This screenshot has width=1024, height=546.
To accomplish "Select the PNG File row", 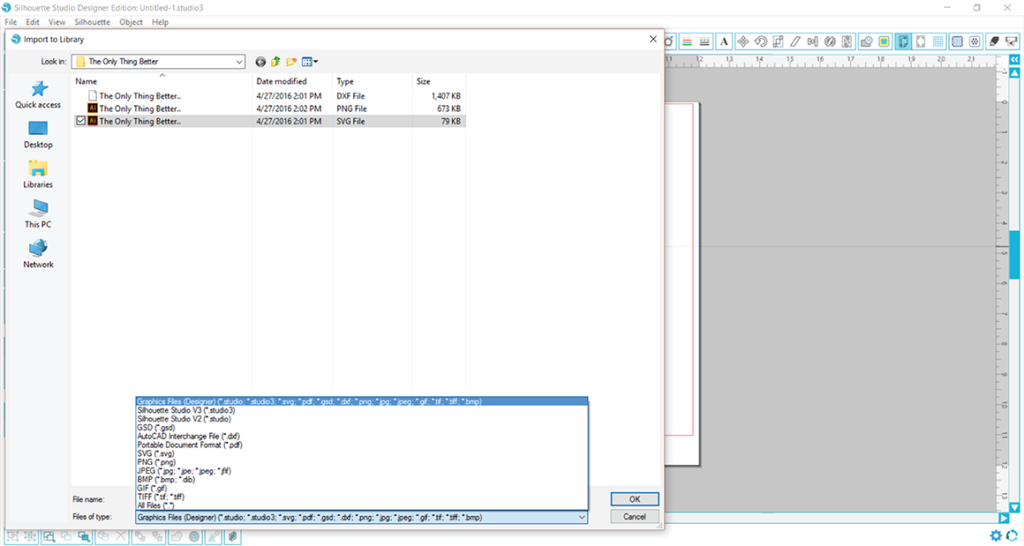I will (x=269, y=108).
